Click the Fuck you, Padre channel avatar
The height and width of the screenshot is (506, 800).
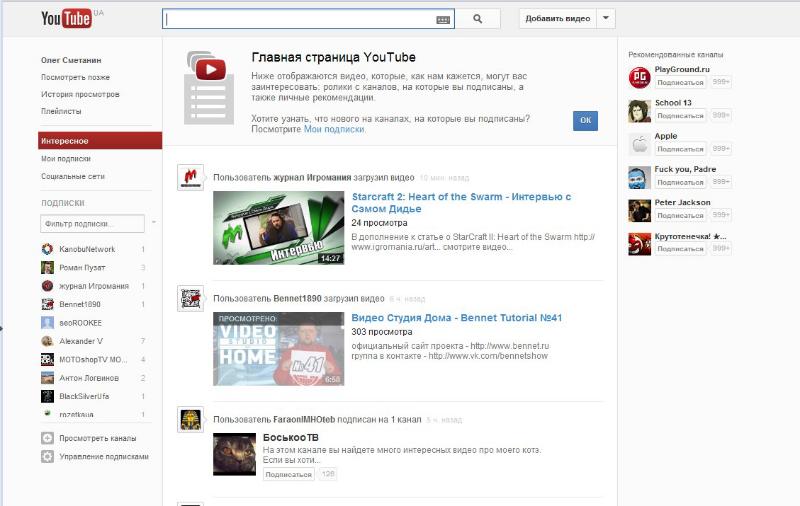639,178
